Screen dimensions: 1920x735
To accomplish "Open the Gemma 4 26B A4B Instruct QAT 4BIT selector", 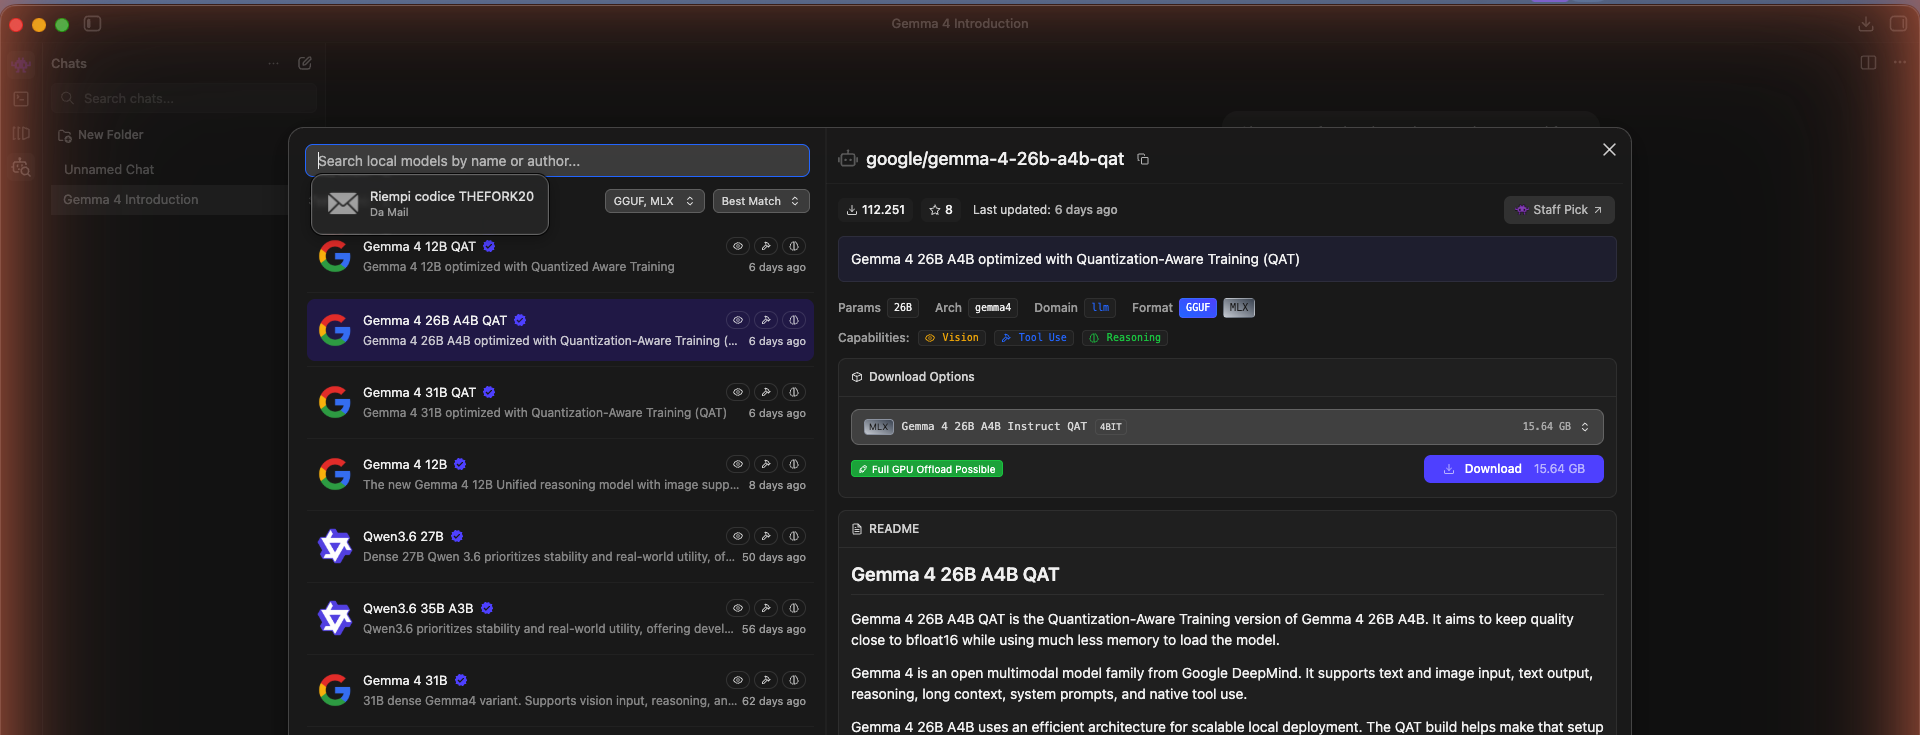I will pyautogui.click(x=1227, y=427).
